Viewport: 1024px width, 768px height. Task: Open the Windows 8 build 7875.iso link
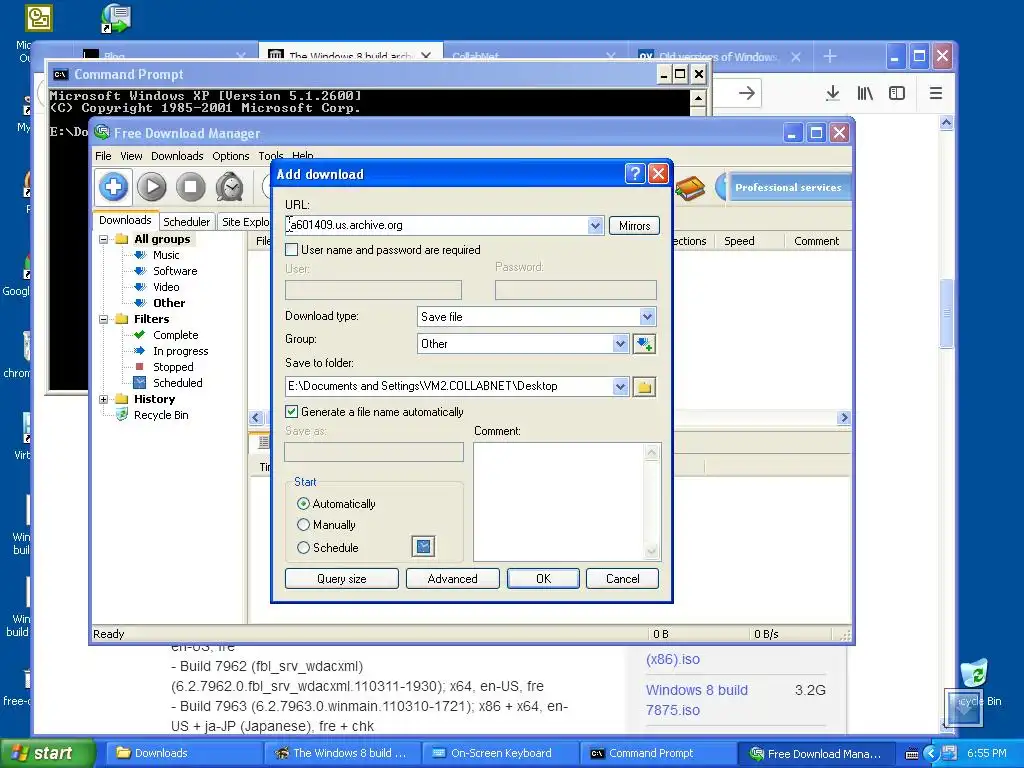click(x=697, y=700)
